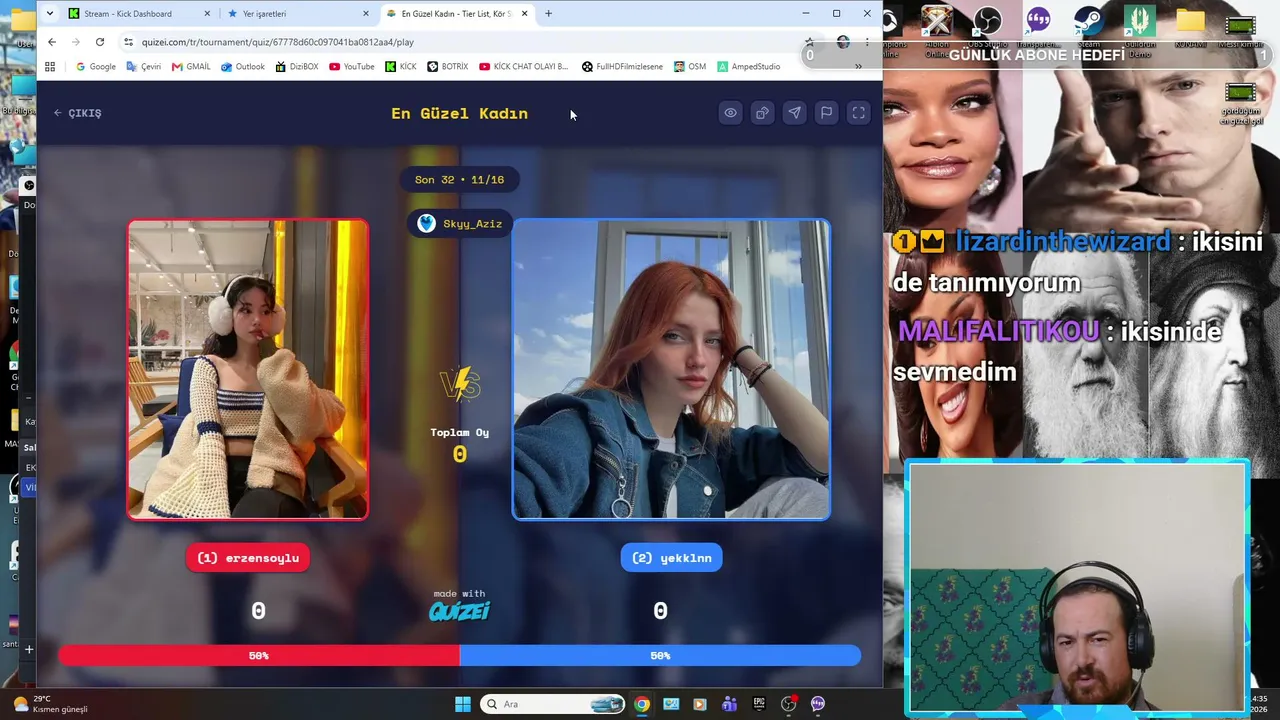The image size is (1280, 720).
Task: Open the GMAİL bookmark
Action: (191, 67)
